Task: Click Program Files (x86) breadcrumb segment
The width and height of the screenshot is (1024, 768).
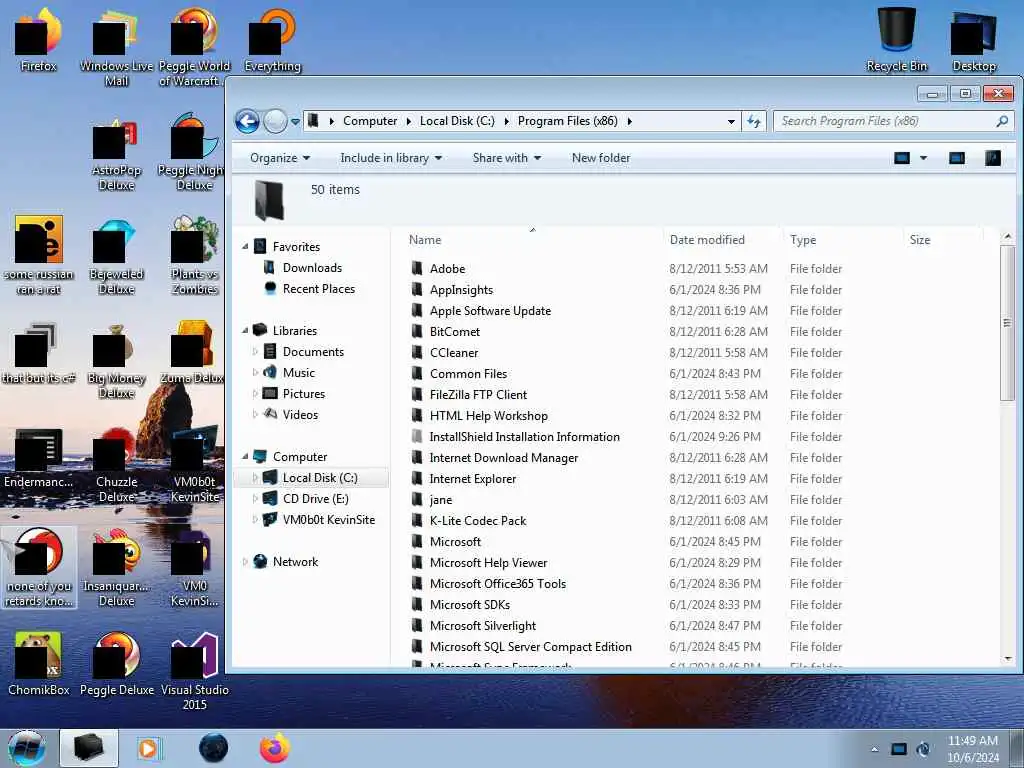Action: (x=568, y=121)
